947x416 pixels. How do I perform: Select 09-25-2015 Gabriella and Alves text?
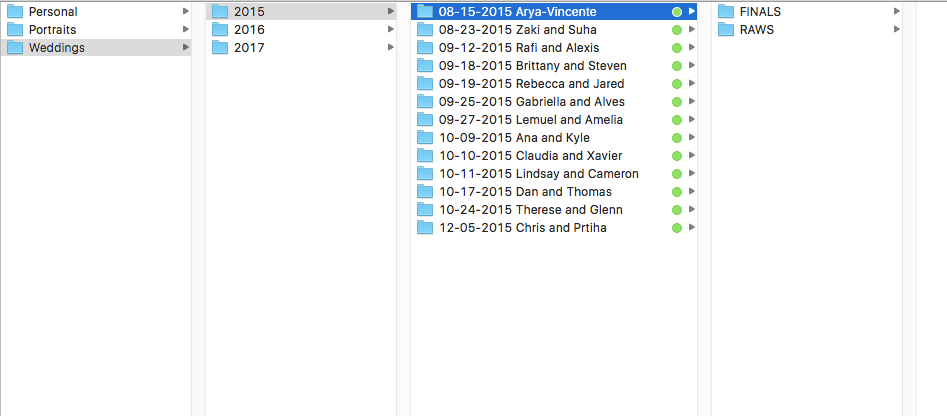532,101
